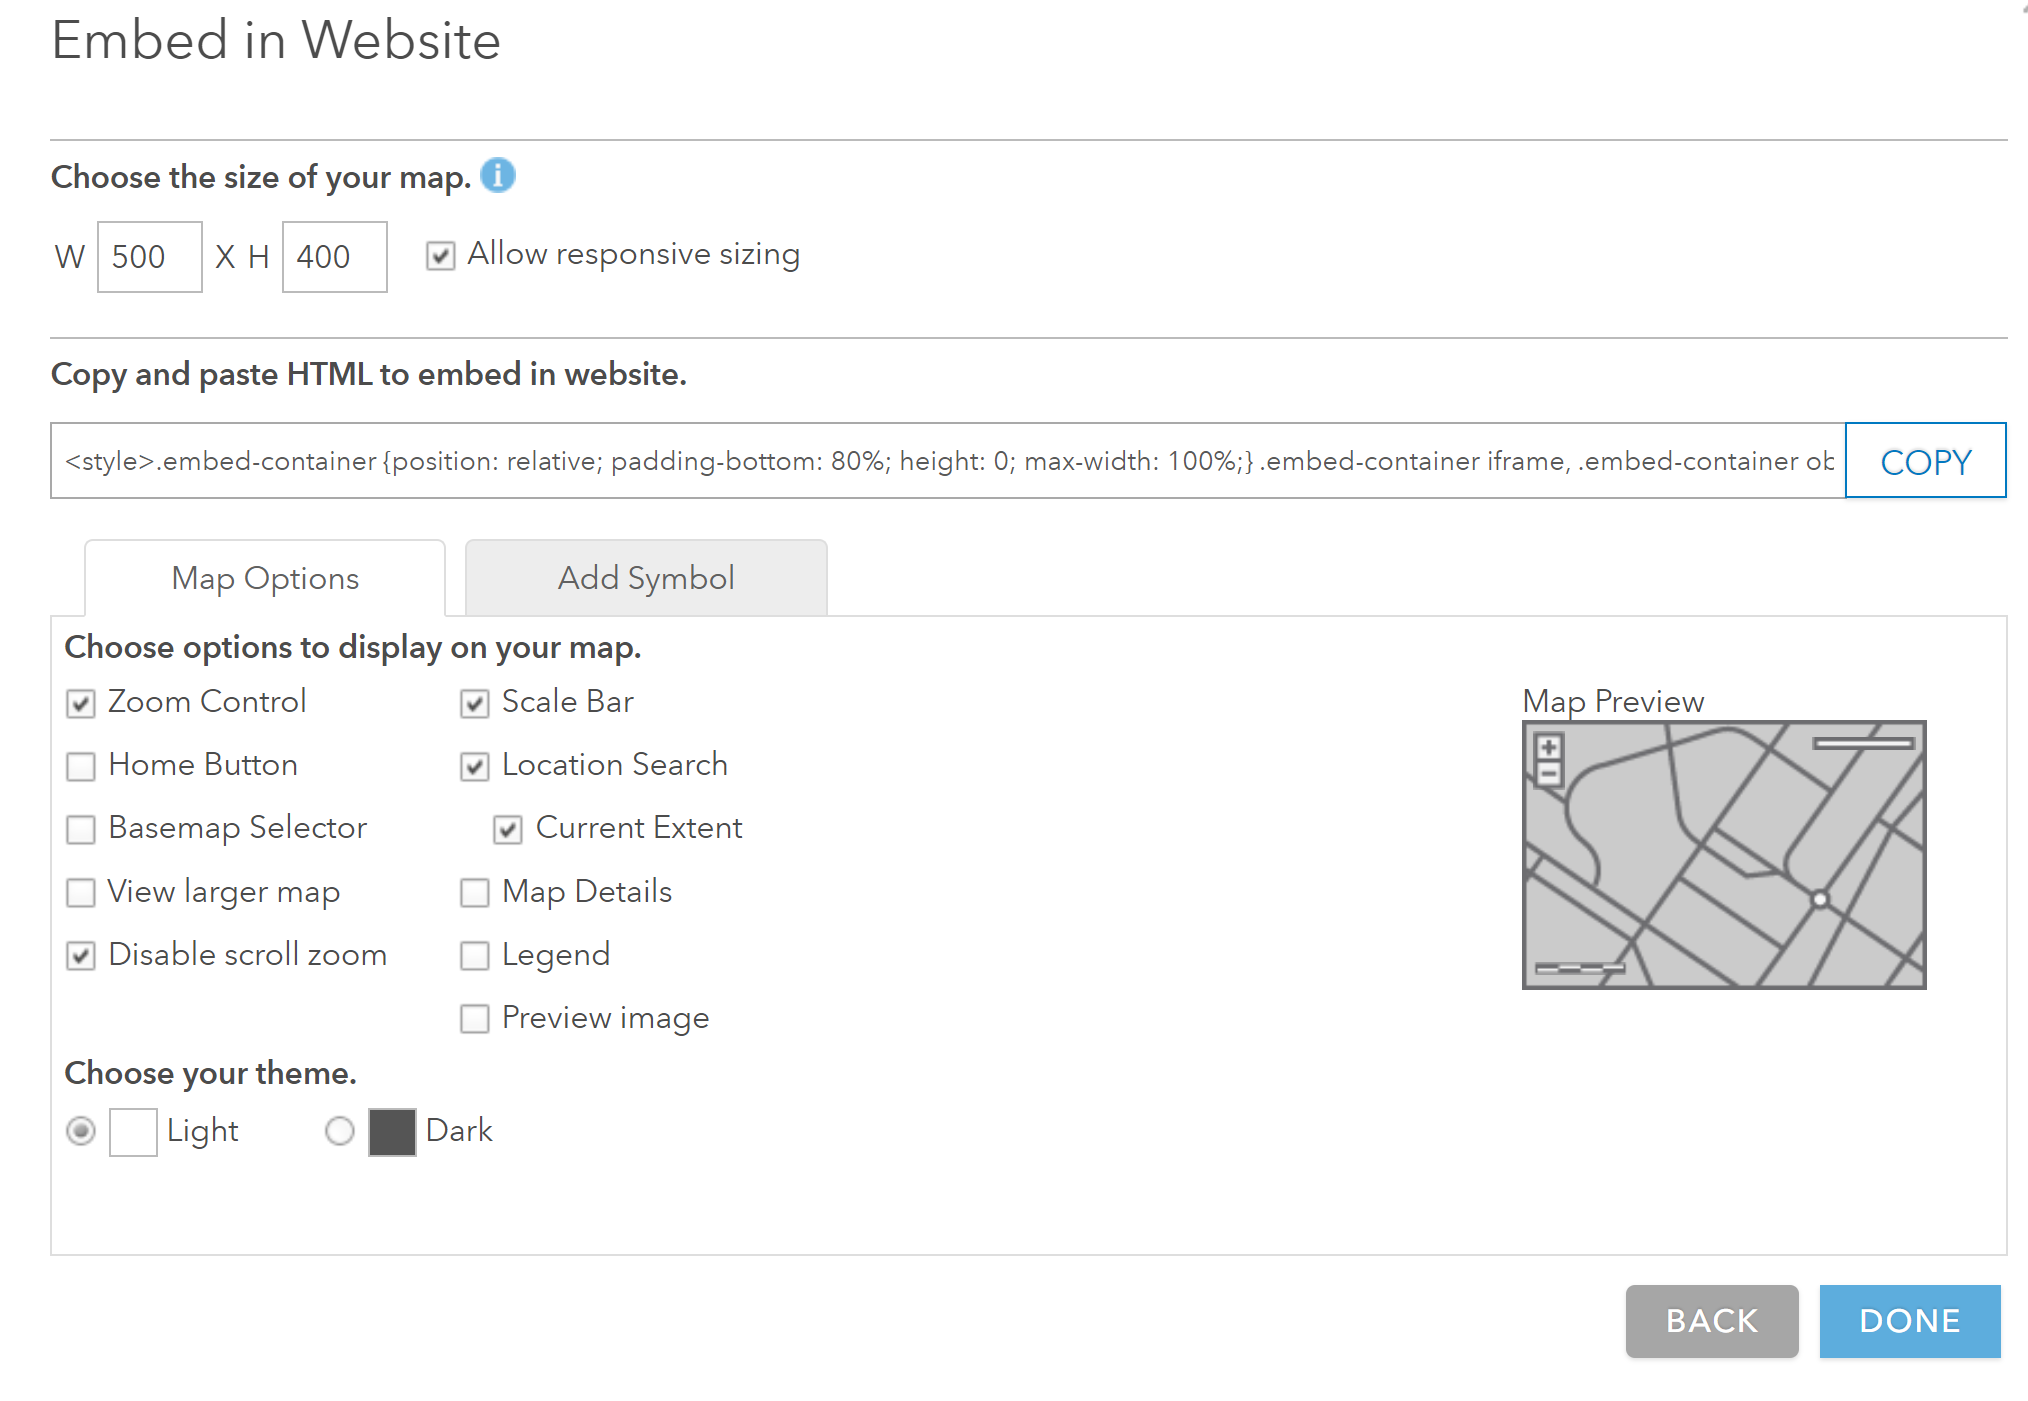Click zoom-in icon on Map Preview

(x=1548, y=747)
